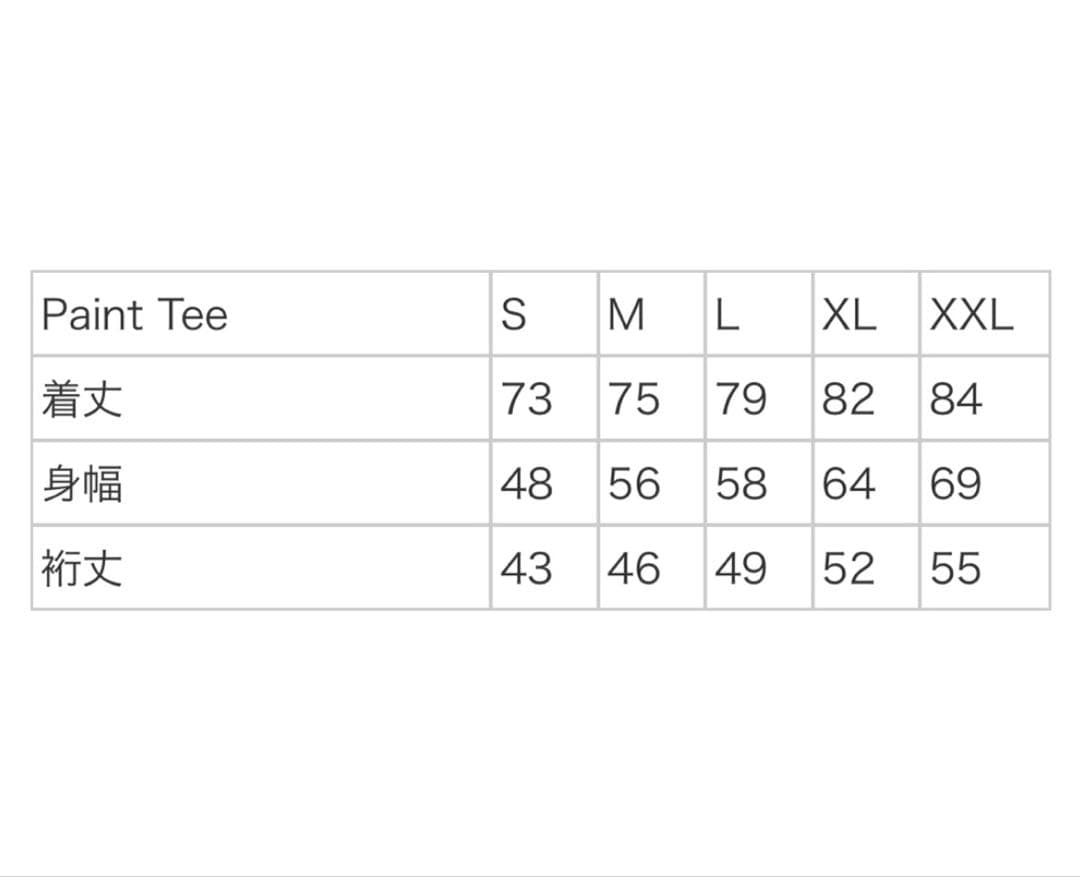Click the value 43 in 裄丈 row
Viewport: 1080px width, 877px height.
[526, 568]
